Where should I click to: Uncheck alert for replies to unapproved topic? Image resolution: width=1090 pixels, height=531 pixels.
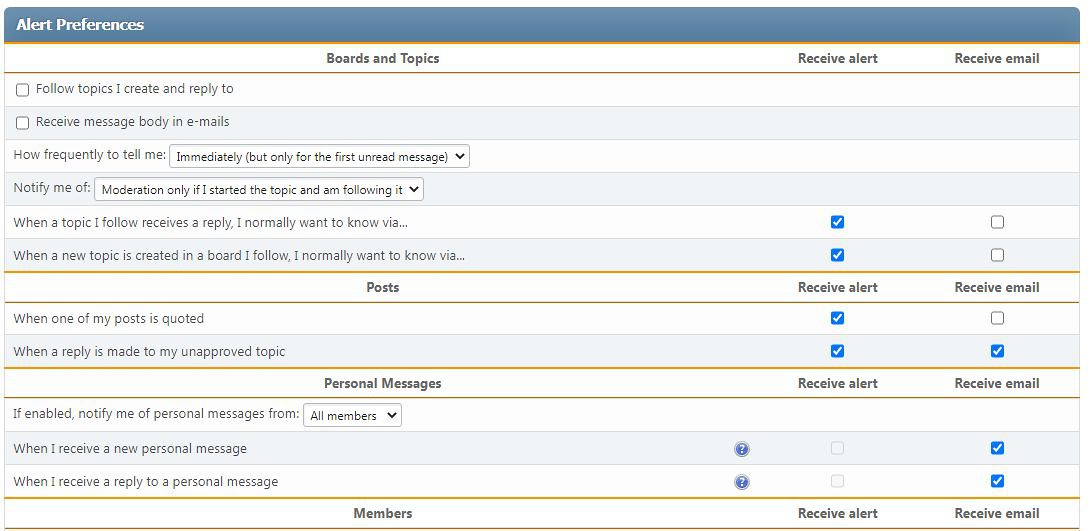837,351
